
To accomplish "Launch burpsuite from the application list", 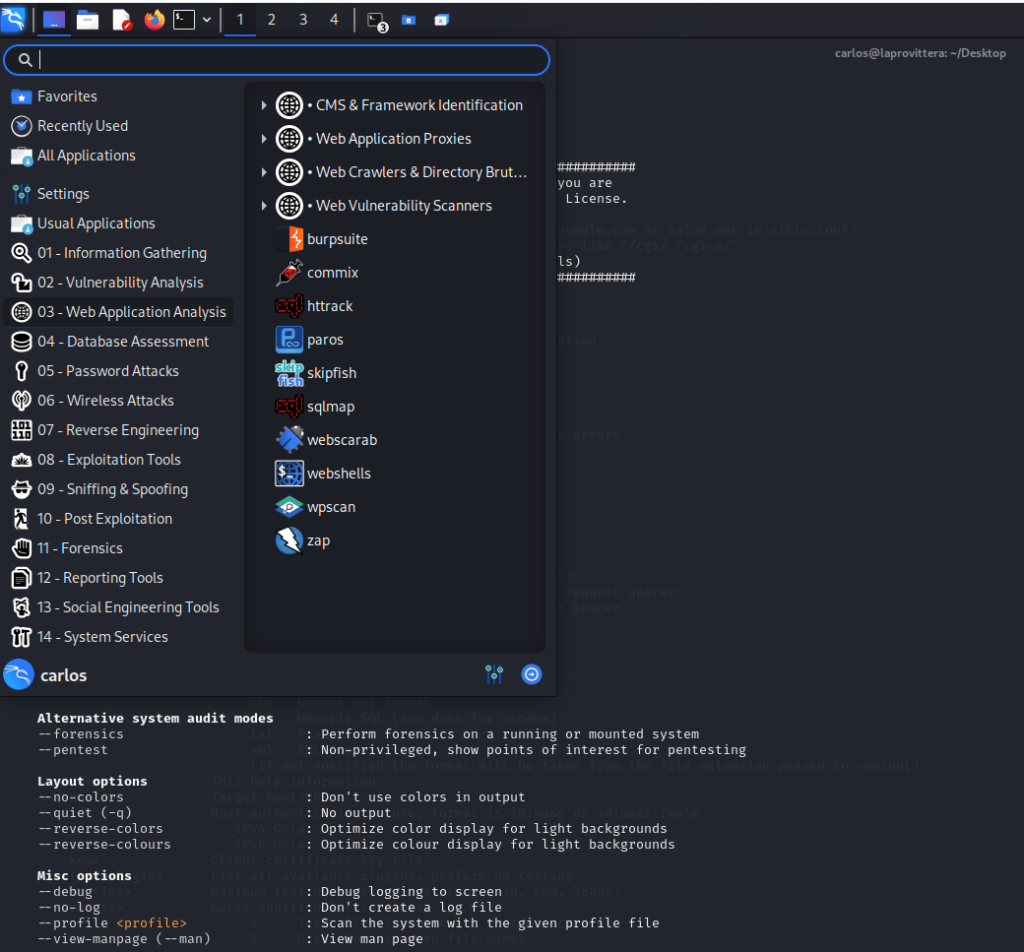I will 336,239.
